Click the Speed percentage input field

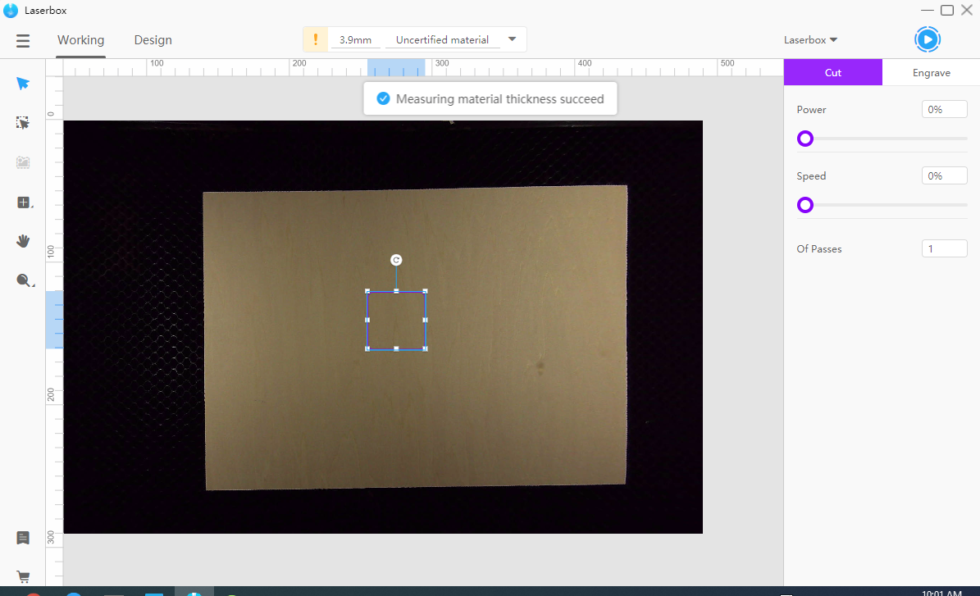pos(944,176)
